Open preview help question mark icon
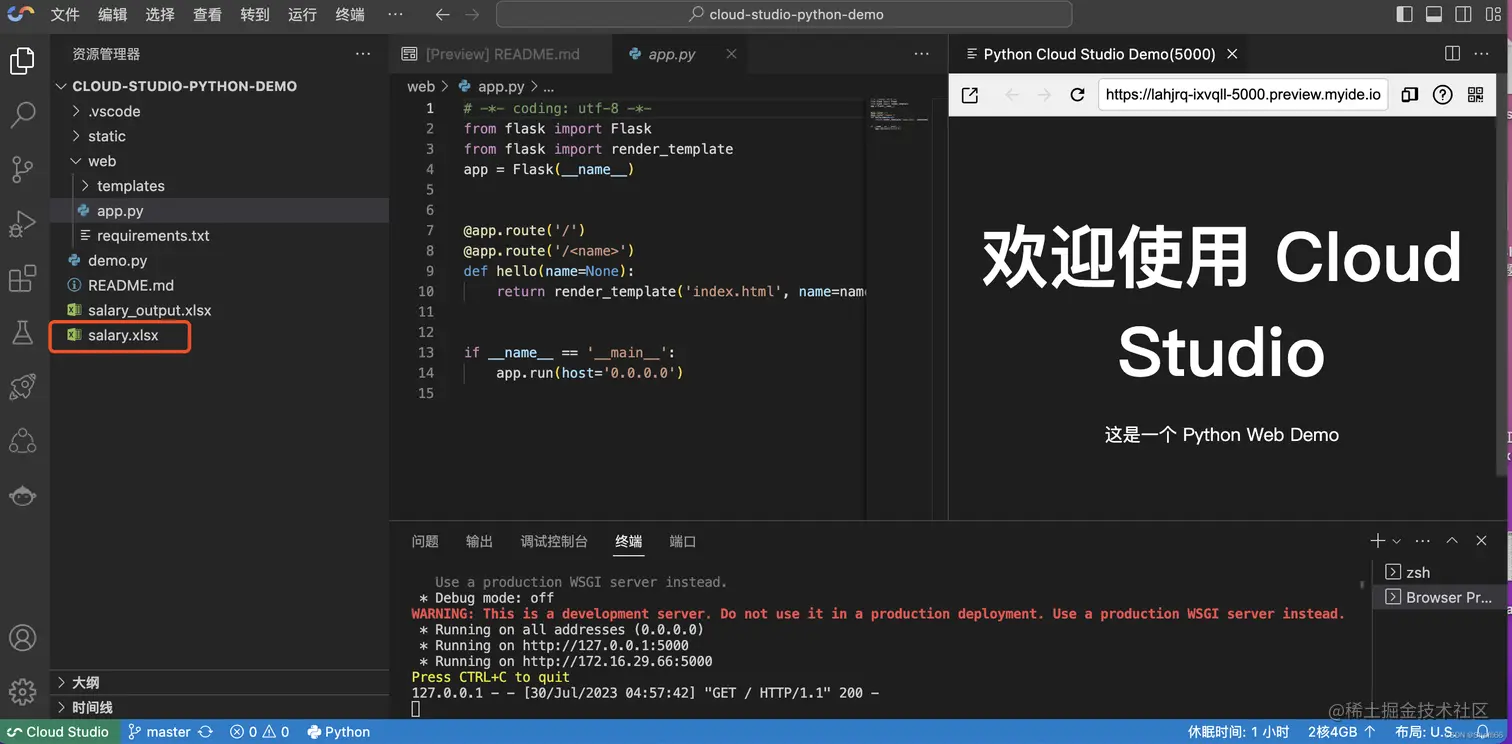 click(x=1442, y=95)
